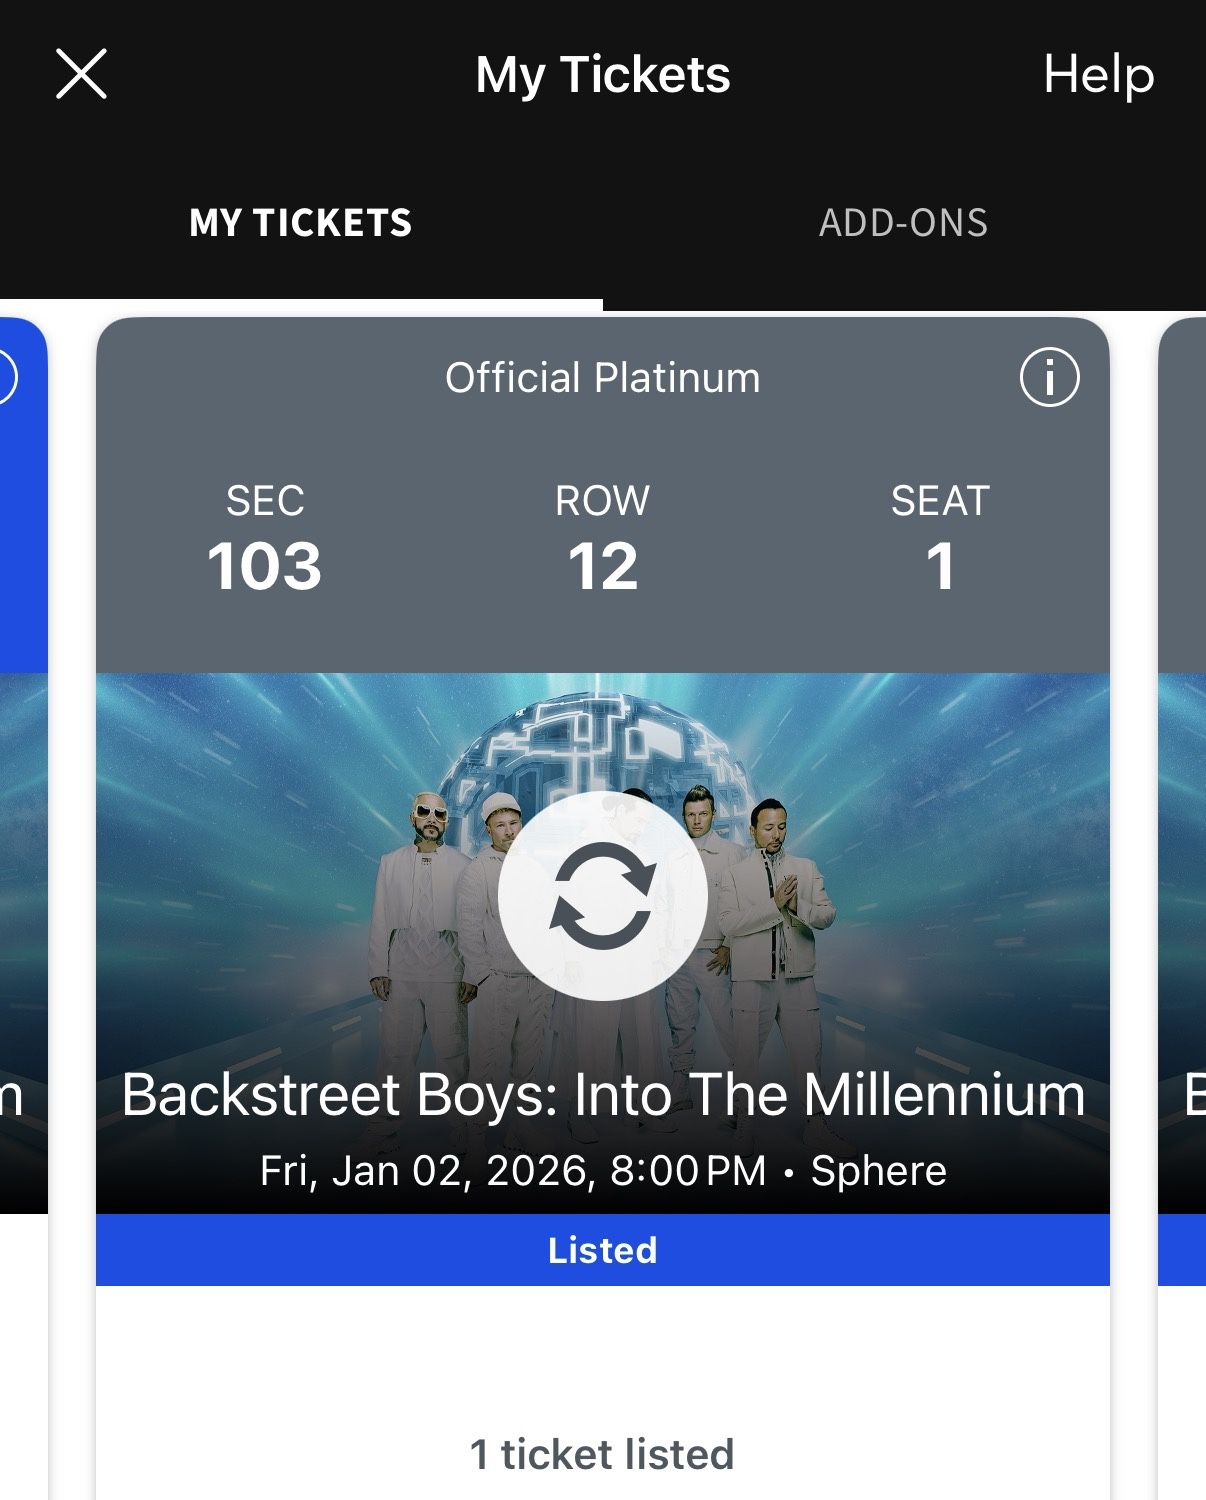
Task: Click the Official Platinum label
Action: pos(602,378)
